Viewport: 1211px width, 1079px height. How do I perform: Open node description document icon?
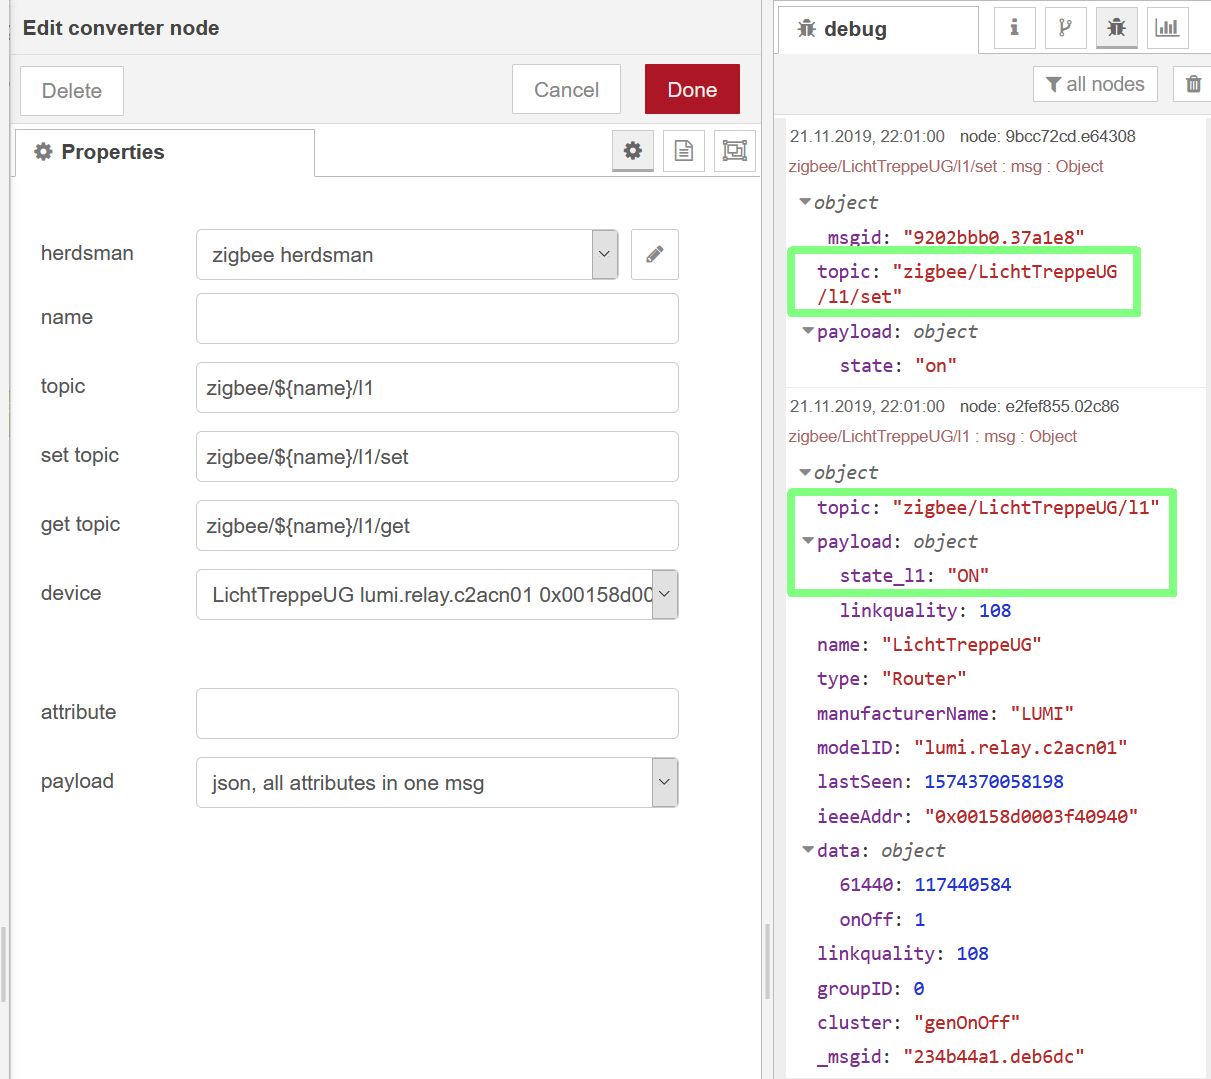click(684, 151)
